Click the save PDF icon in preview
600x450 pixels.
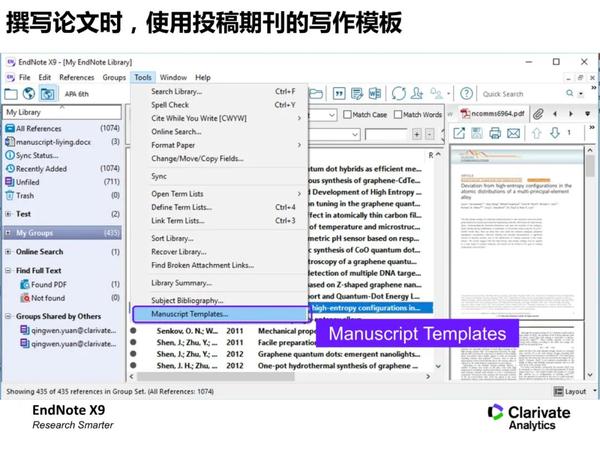[x=477, y=133]
